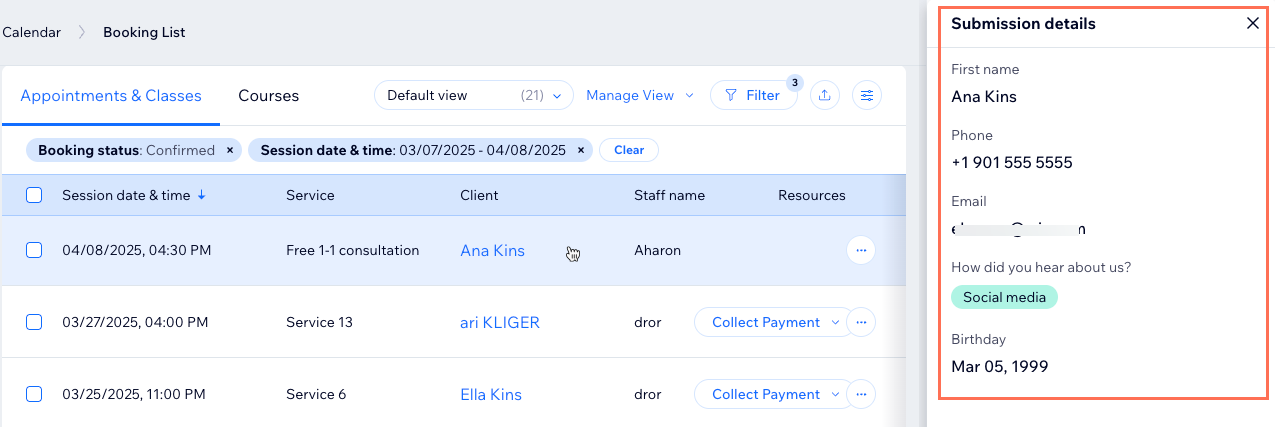Select the Social media tag in Submission details
1275x427 pixels.
(x=1004, y=297)
